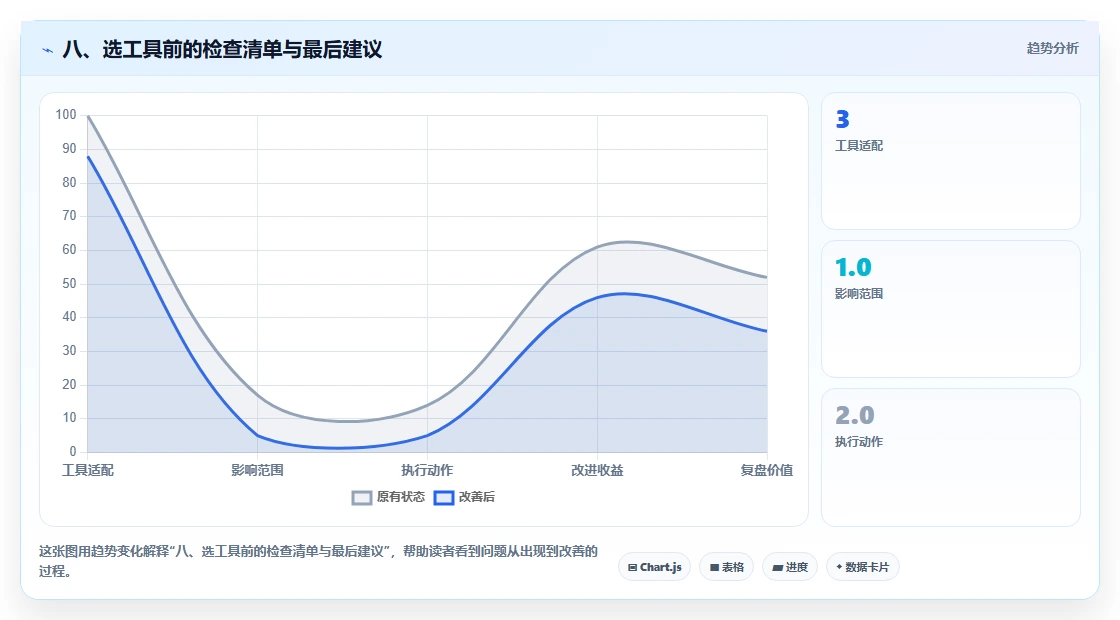Open the 工具适配 data card

pos(951,161)
